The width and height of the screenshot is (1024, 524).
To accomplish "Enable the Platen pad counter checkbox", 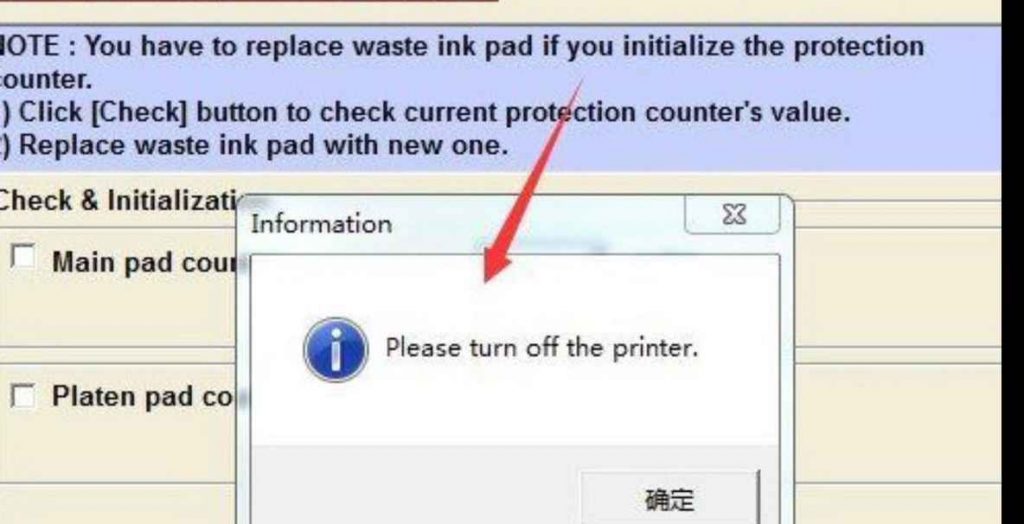I will coord(24,396).
